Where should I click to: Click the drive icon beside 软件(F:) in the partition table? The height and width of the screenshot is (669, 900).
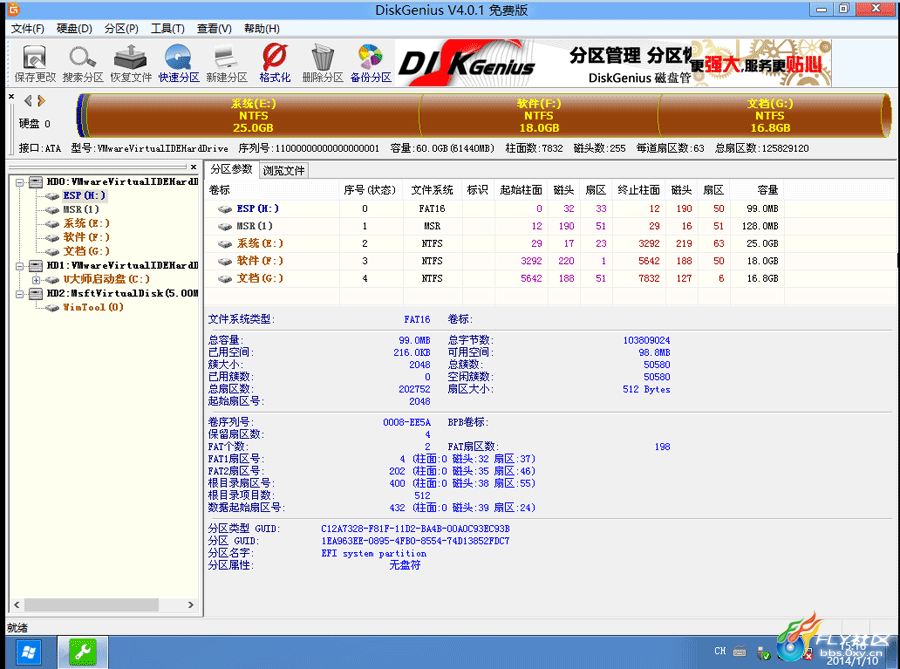click(224, 262)
